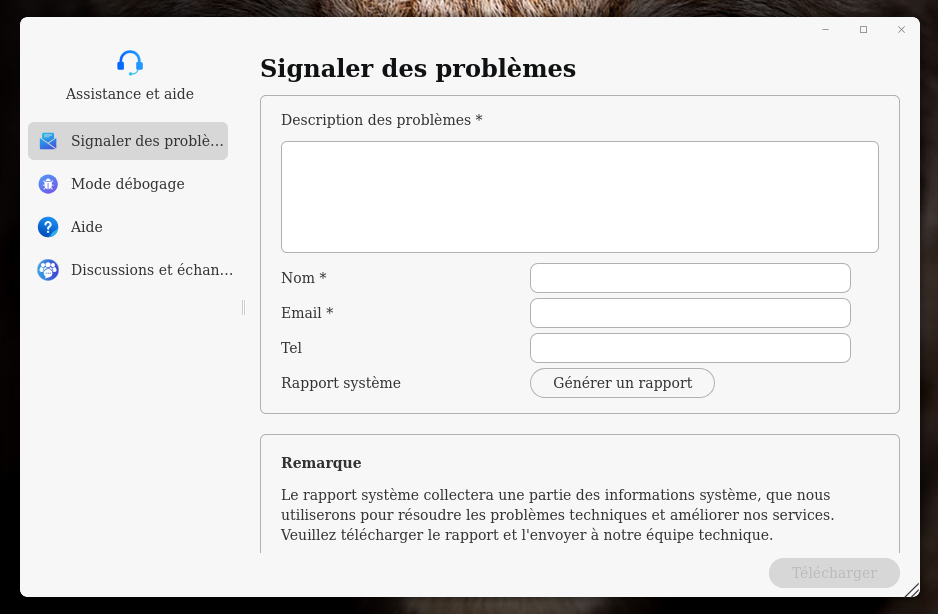Close the Assistance et aide window
The width and height of the screenshot is (938, 614).
(x=901, y=30)
